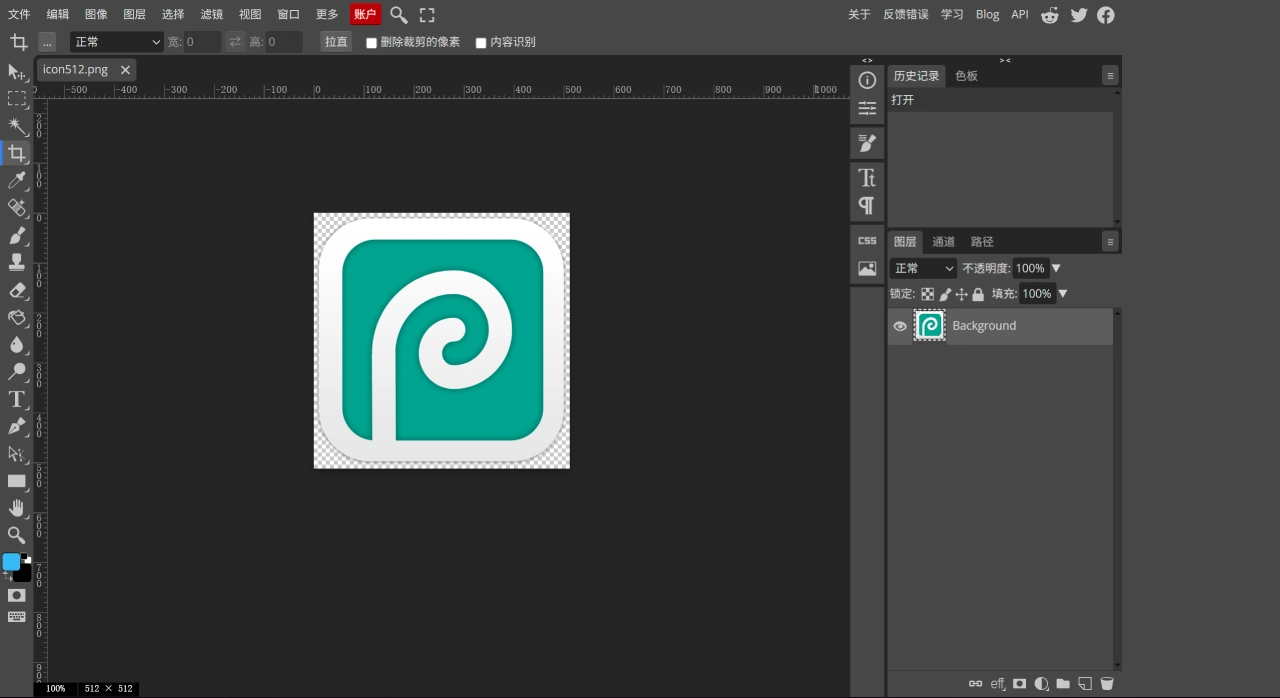
Task: Select the Spot Healing Brush tool
Action: pyautogui.click(x=16, y=208)
